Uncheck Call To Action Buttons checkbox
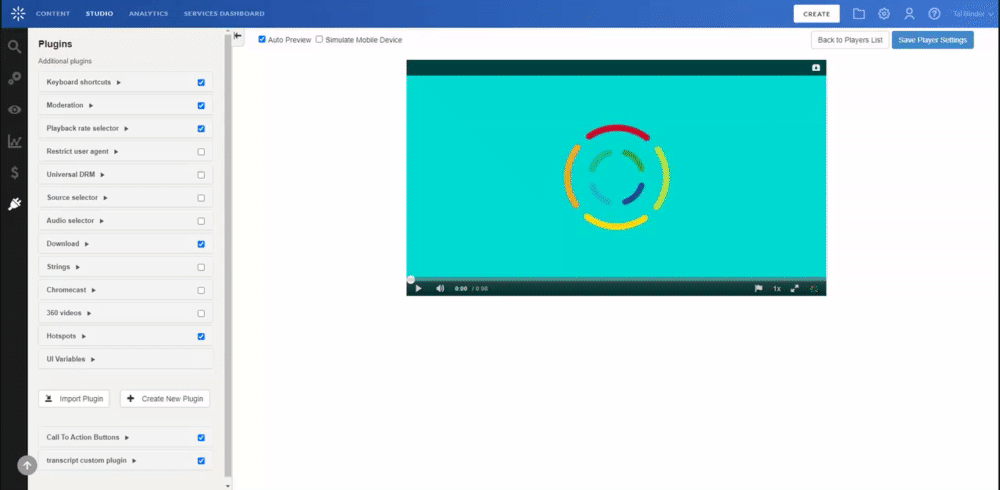 pos(201,438)
